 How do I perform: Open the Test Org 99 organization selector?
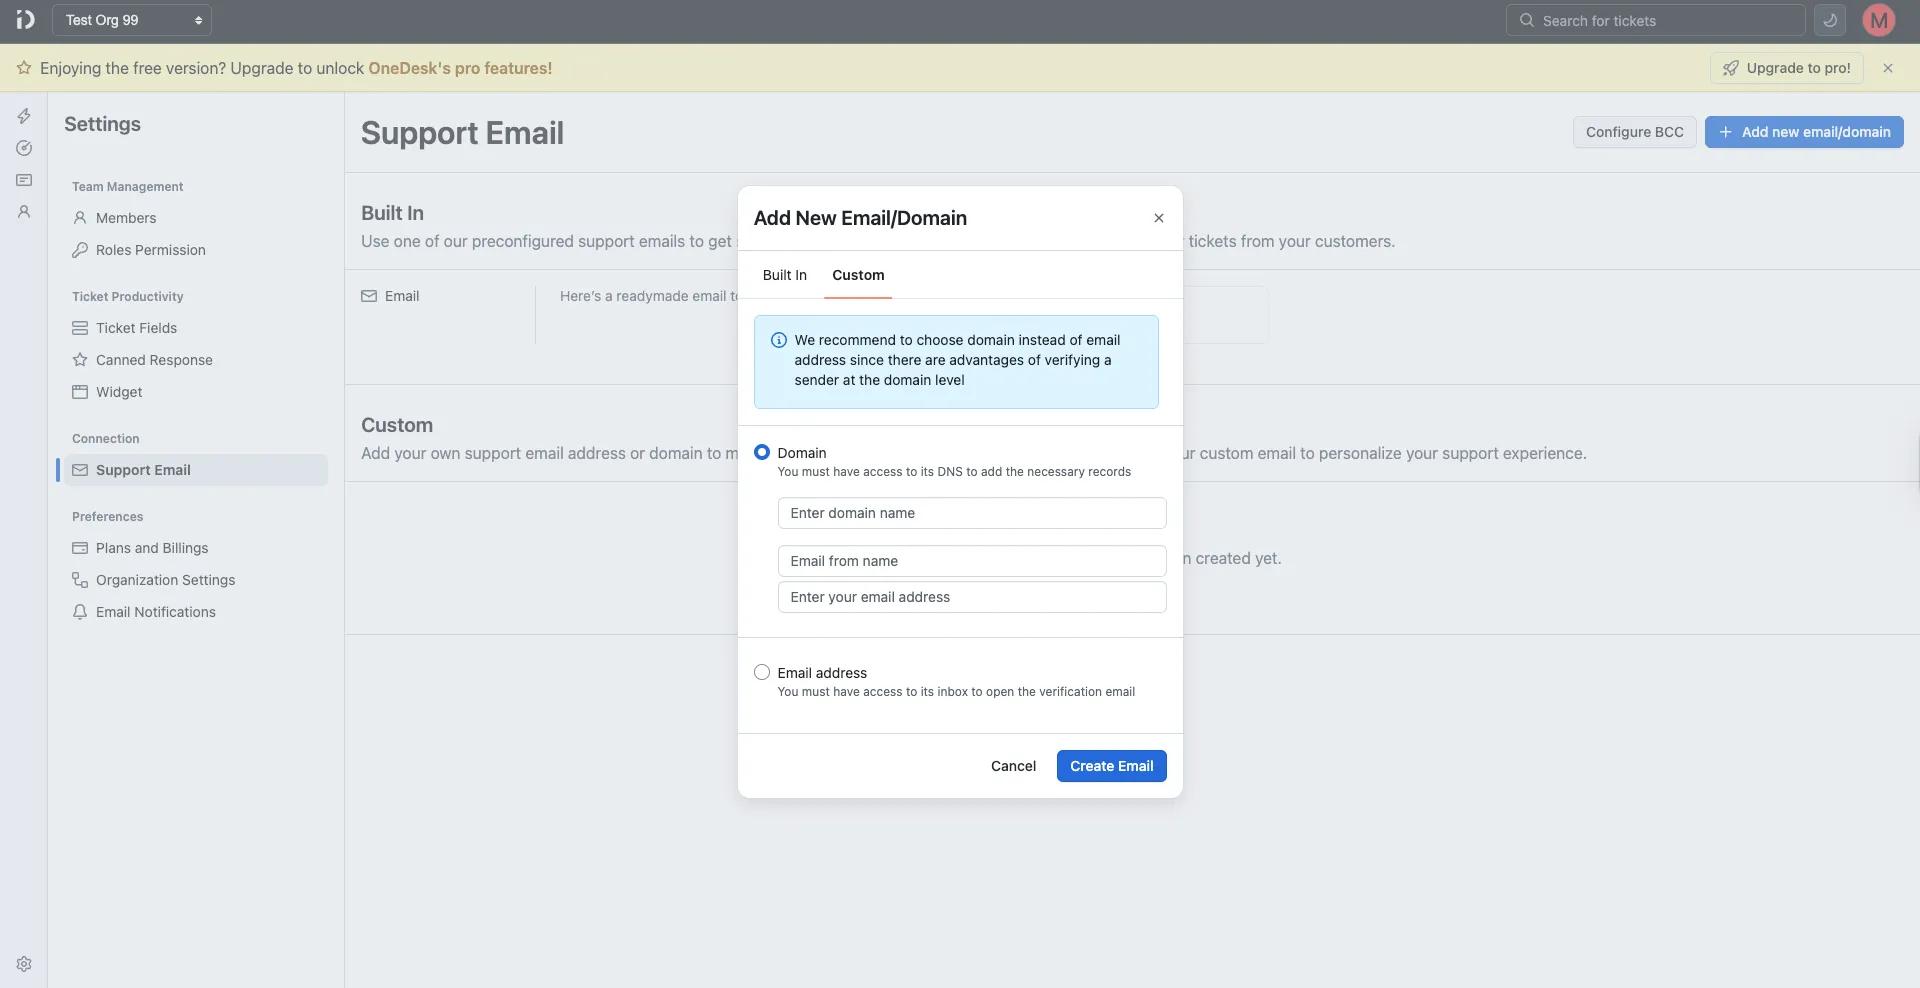coord(132,19)
